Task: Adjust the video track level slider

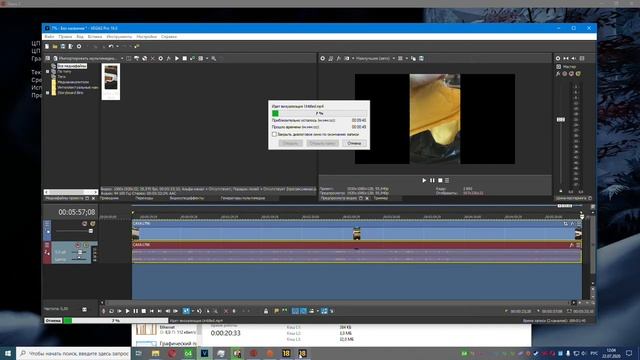Action: (91, 231)
